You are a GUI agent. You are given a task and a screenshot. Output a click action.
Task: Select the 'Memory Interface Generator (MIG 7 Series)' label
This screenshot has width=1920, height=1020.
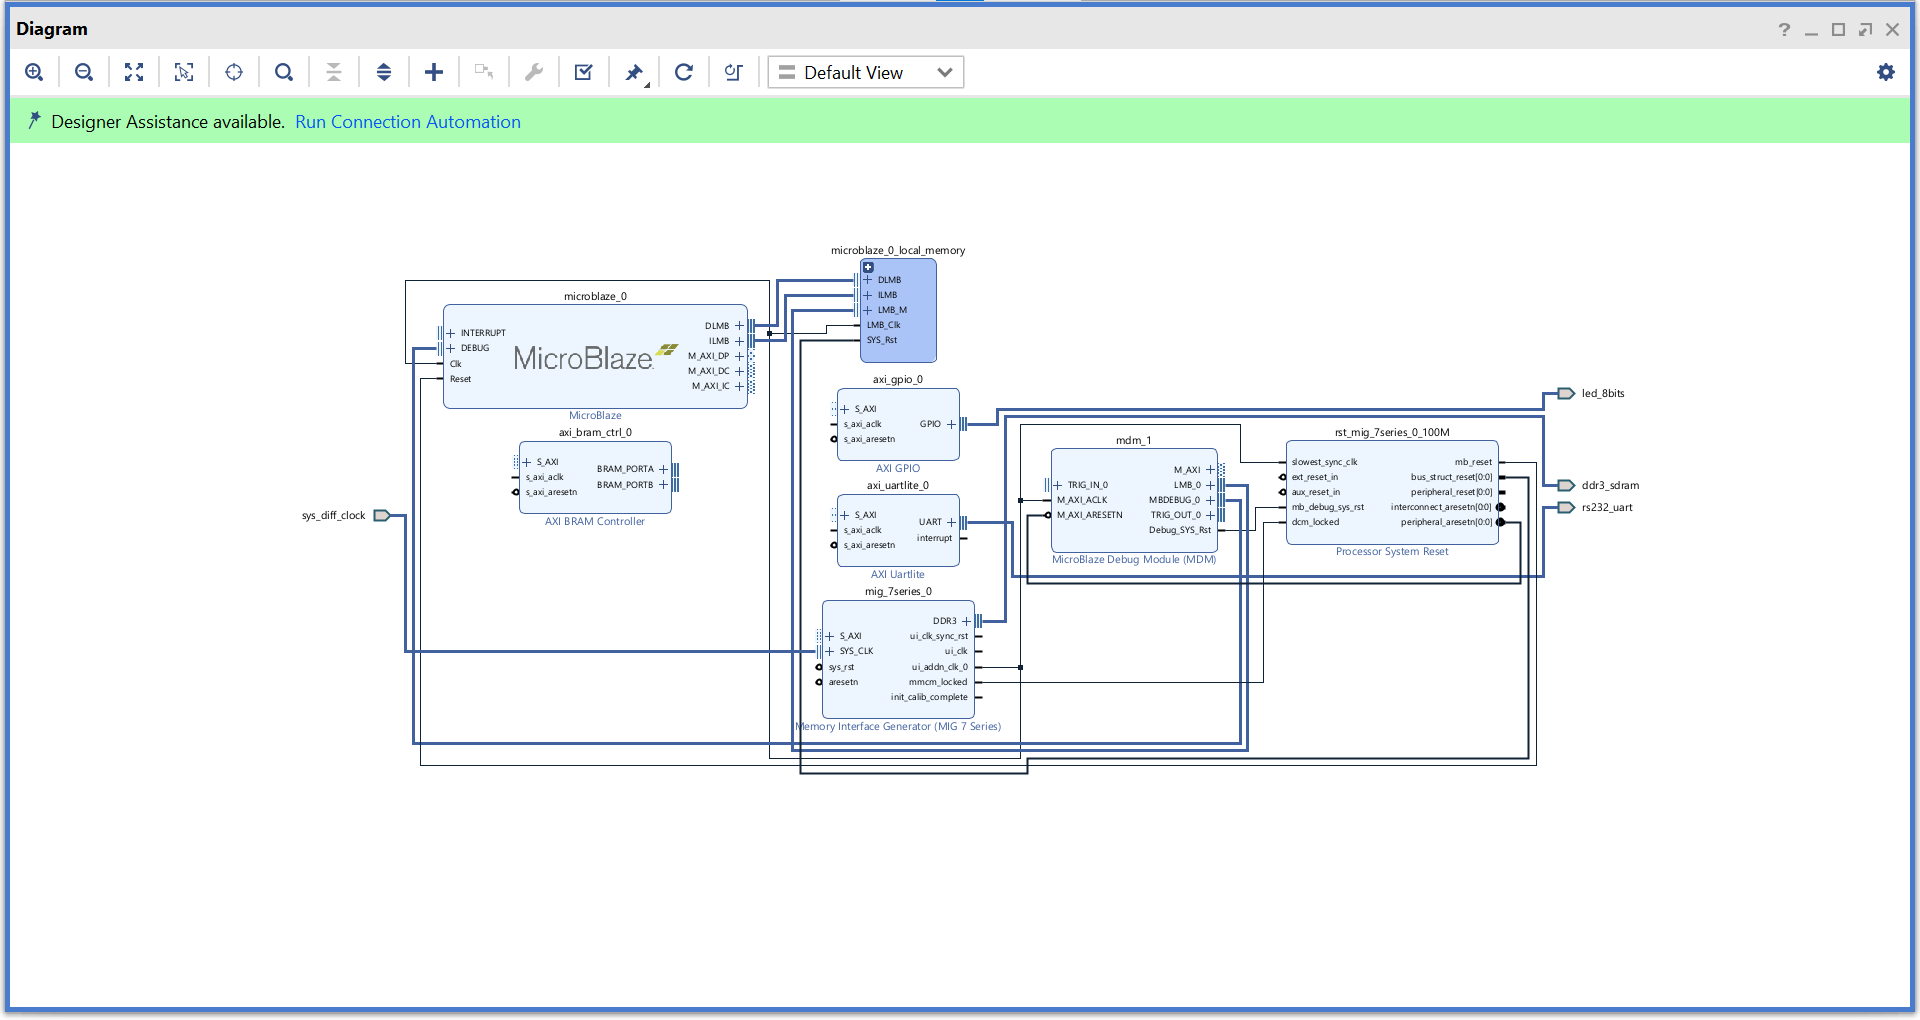[898, 726]
